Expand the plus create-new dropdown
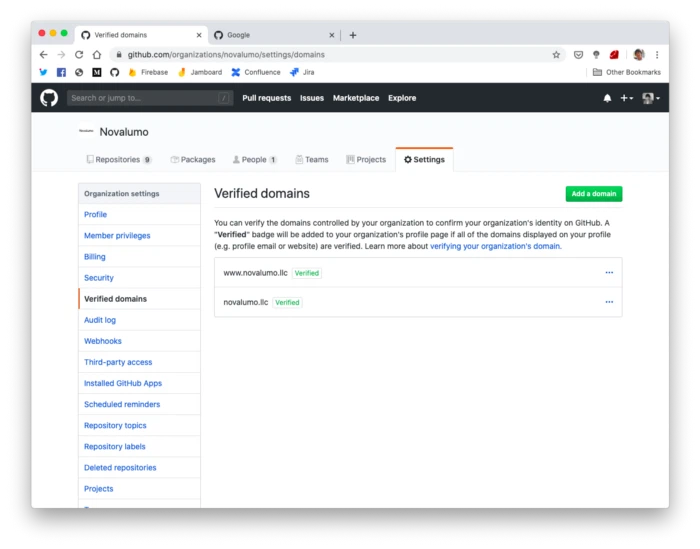The image size is (700, 549). pos(626,98)
